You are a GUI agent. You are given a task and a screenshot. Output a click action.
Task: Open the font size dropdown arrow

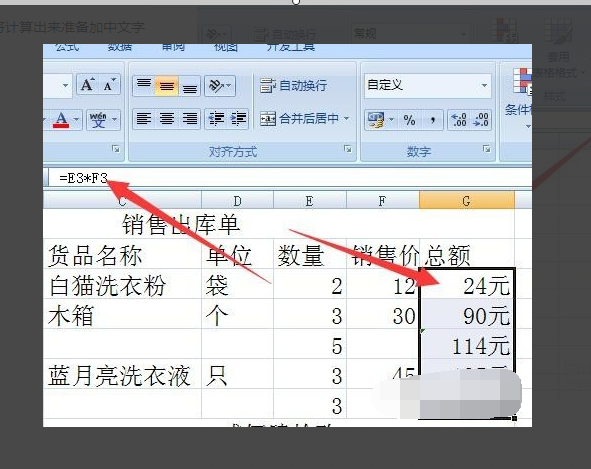click(x=66, y=85)
